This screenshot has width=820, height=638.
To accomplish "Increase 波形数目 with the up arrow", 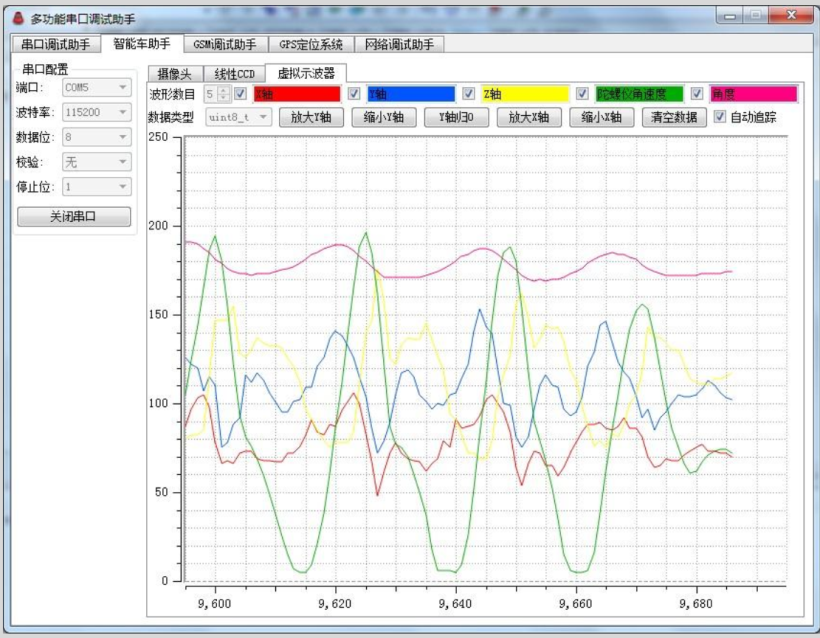I will [224, 90].
